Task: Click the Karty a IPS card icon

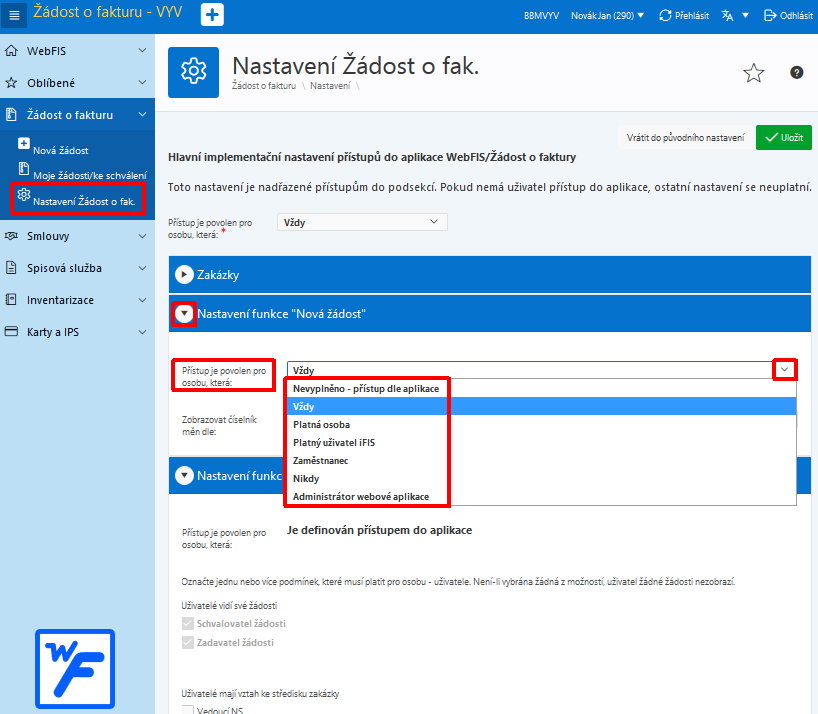Action: [11, 332]
